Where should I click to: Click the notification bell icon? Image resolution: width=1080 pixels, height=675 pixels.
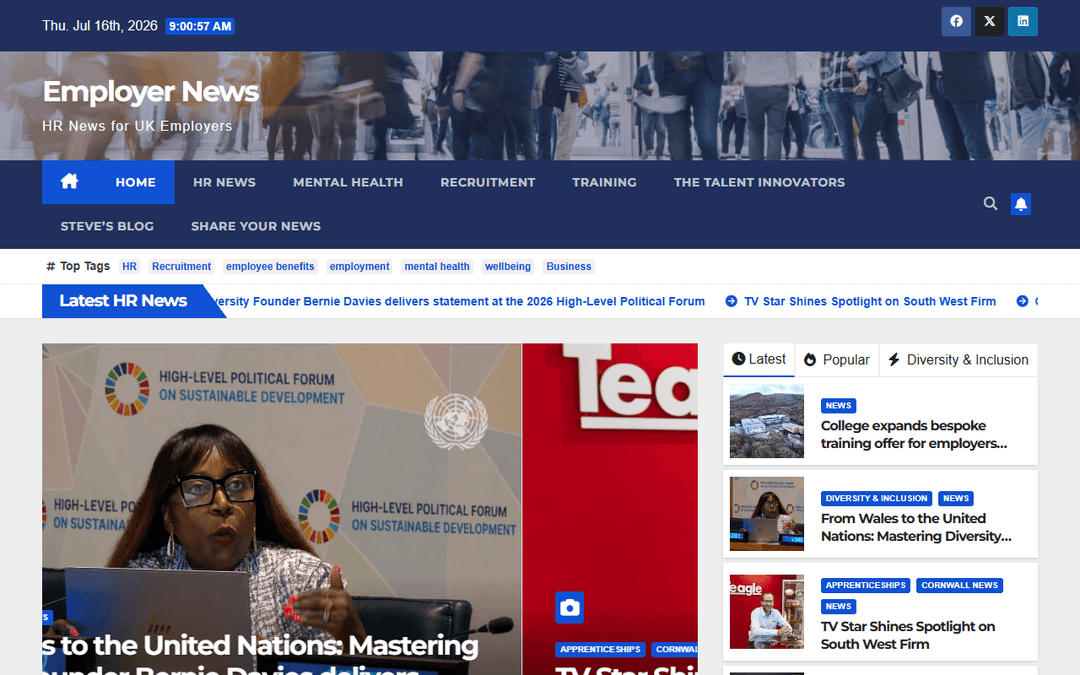[x=1021, y=204]
